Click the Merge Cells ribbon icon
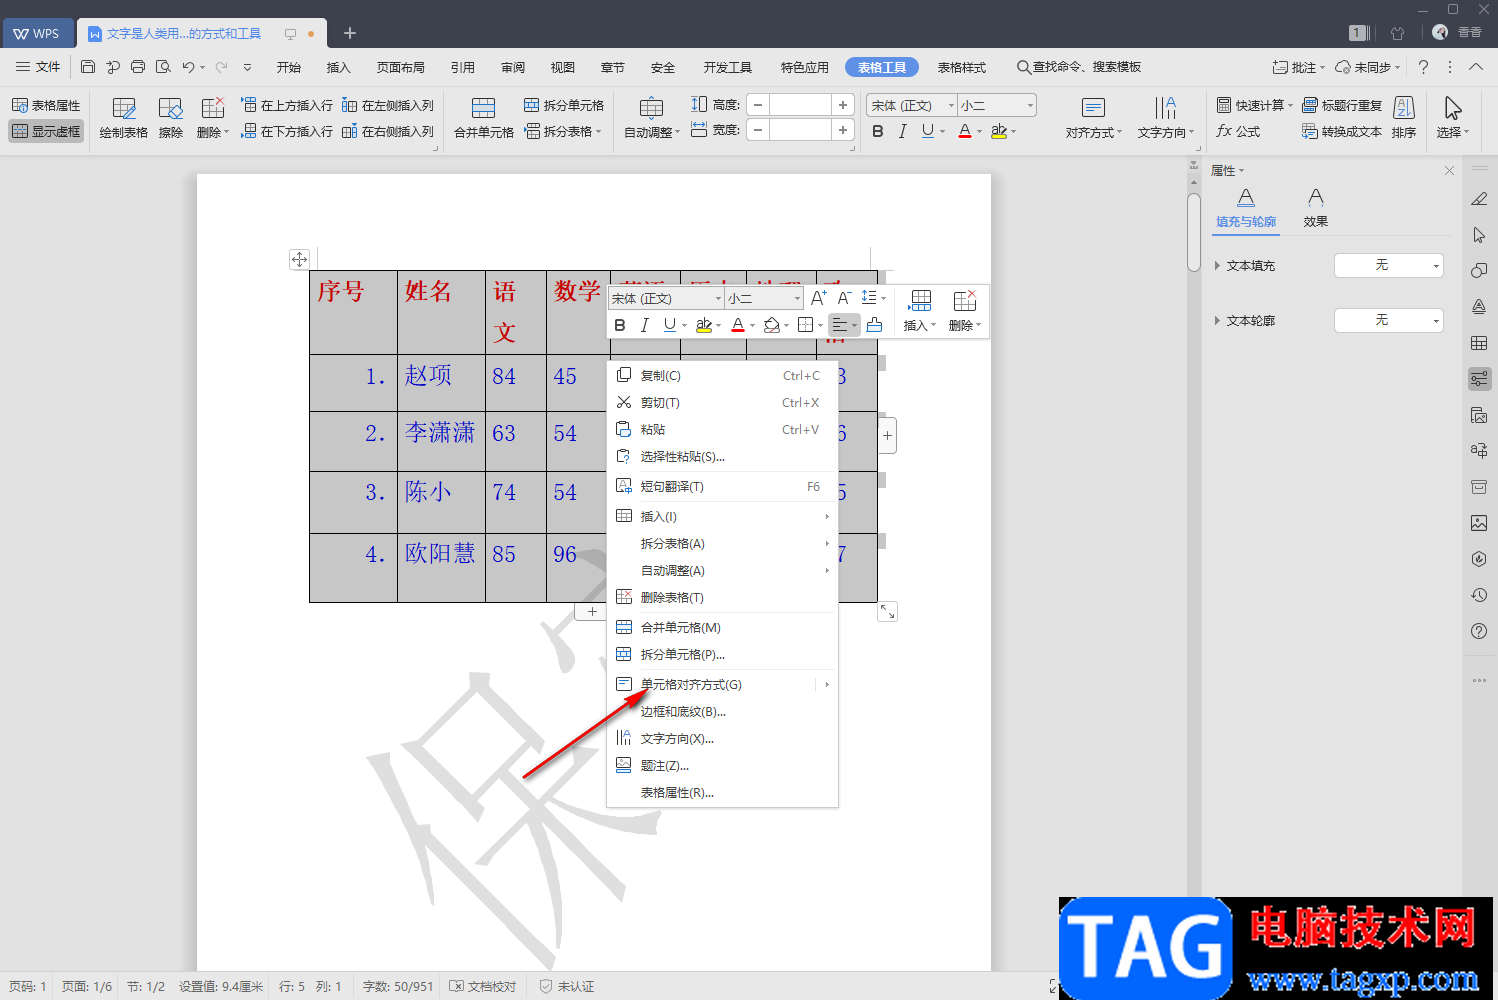Viewport: 1498px width, 1000px height. (x=484, y=118)
